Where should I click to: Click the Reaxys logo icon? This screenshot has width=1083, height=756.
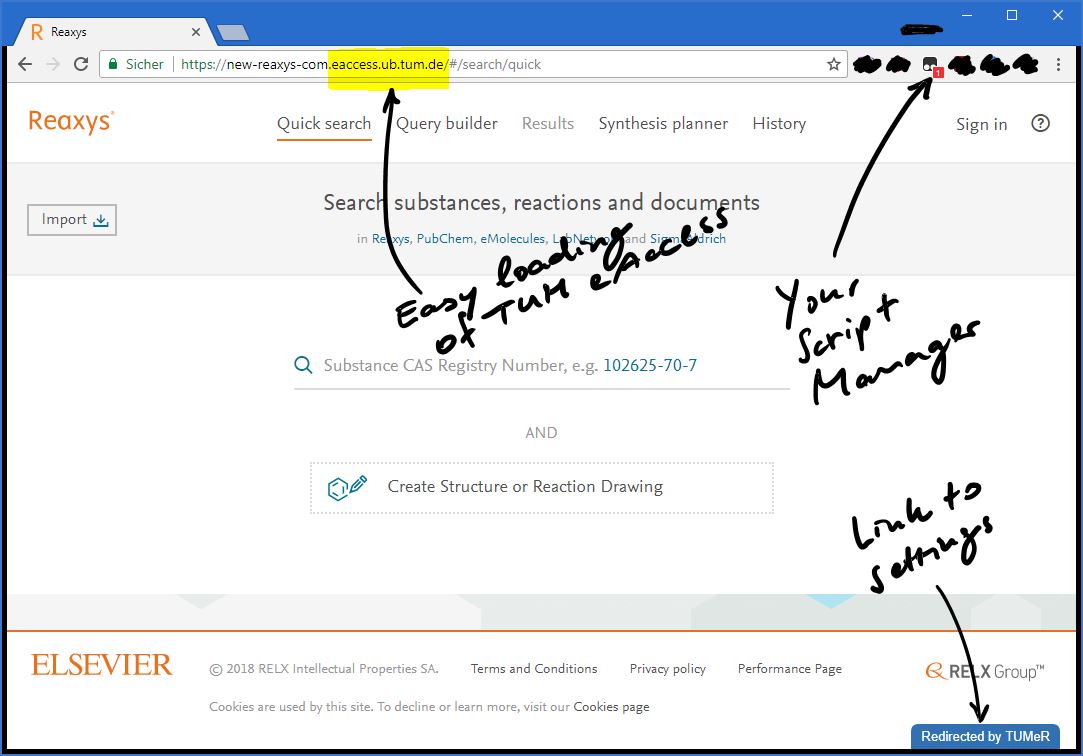click(x=70, y=120)
